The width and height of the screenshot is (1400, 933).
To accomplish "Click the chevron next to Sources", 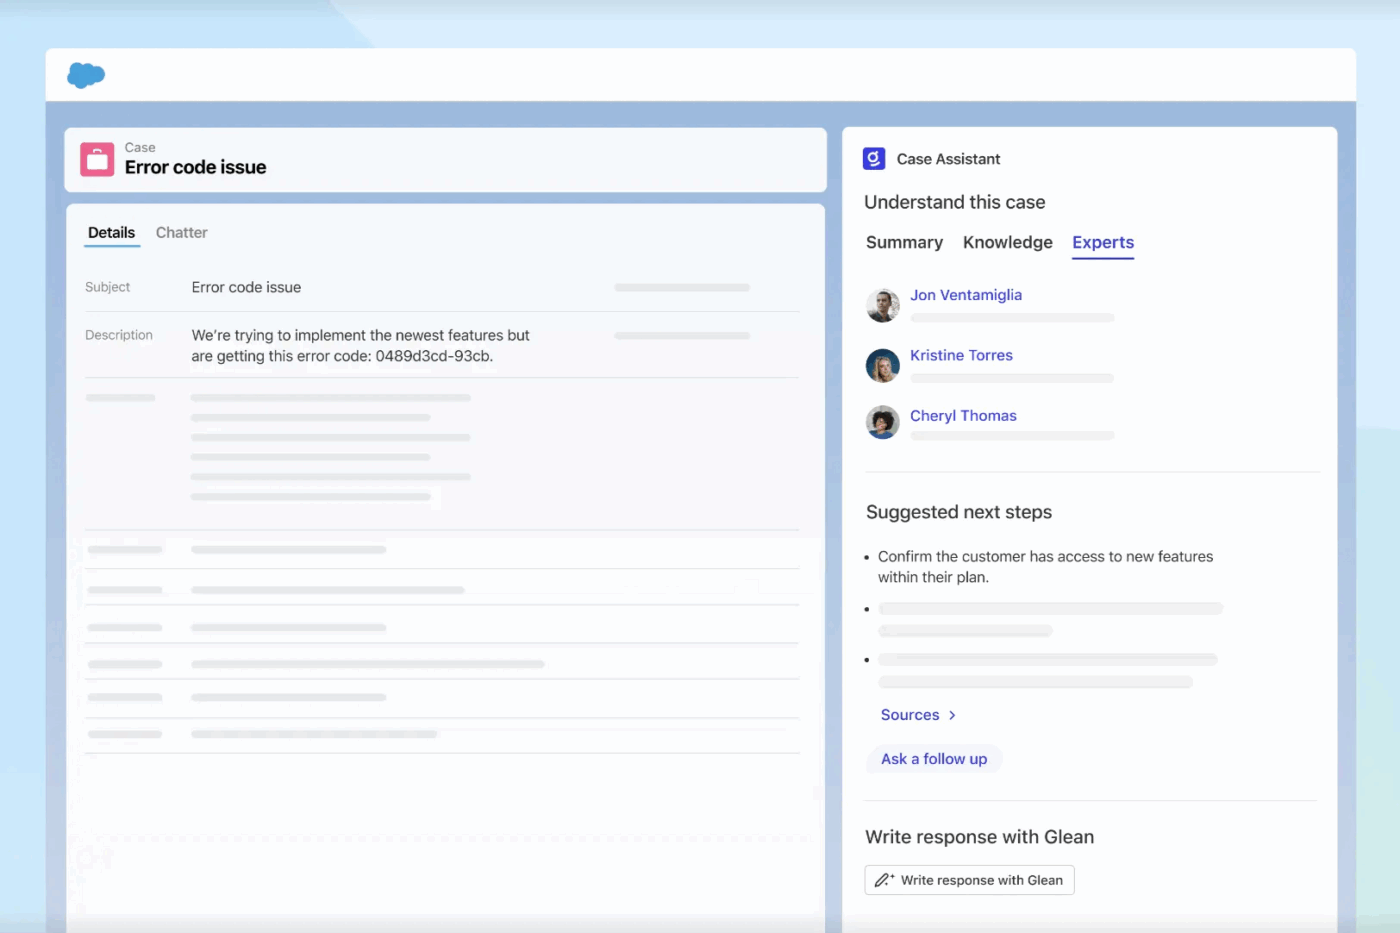I will [x=950, y=715].
